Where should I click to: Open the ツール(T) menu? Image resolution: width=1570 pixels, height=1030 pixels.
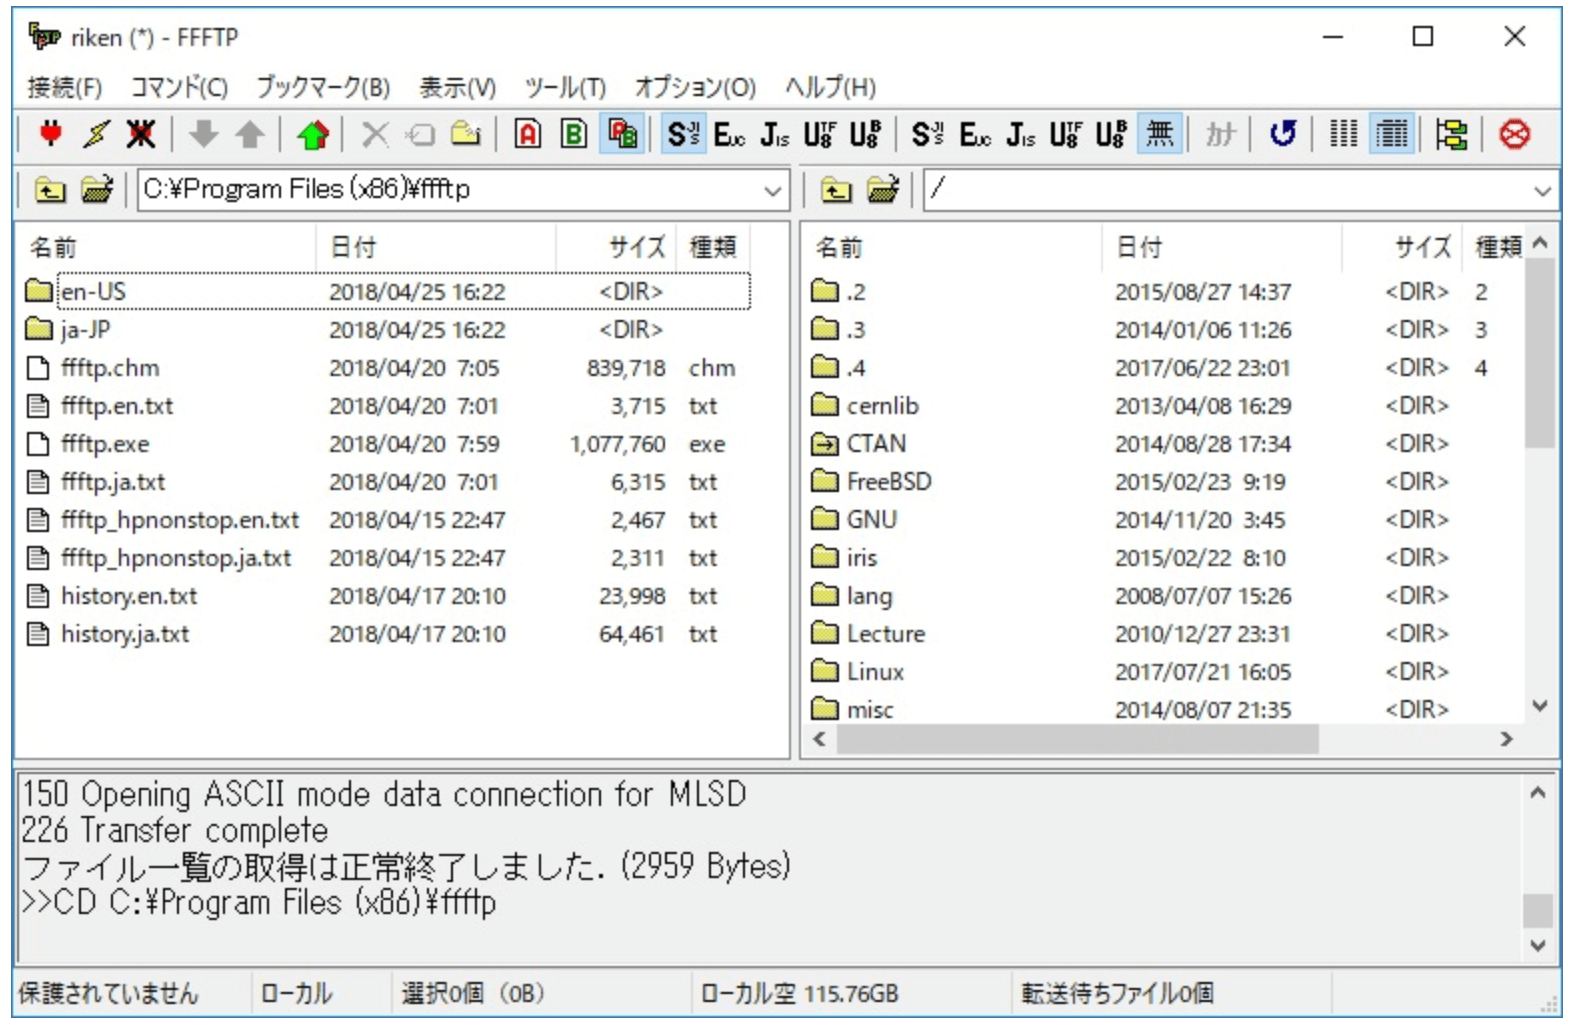[x=566, y=88]
